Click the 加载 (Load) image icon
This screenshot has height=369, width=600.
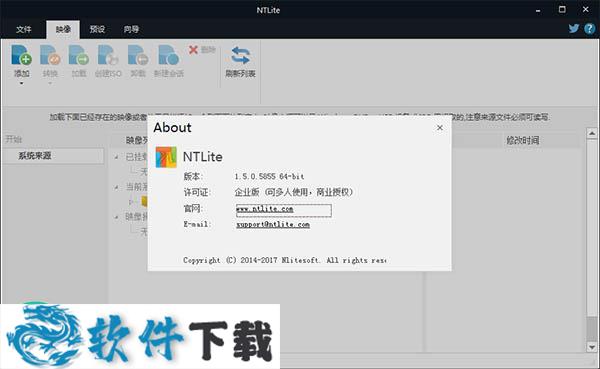click(x=78, y=55)
